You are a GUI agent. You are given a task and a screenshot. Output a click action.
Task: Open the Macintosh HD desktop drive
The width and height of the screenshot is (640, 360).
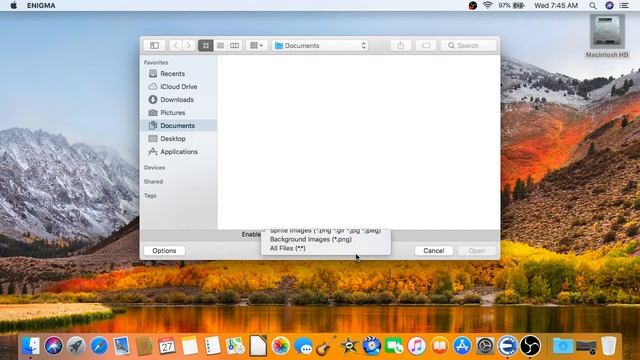[x=607, y=36]
